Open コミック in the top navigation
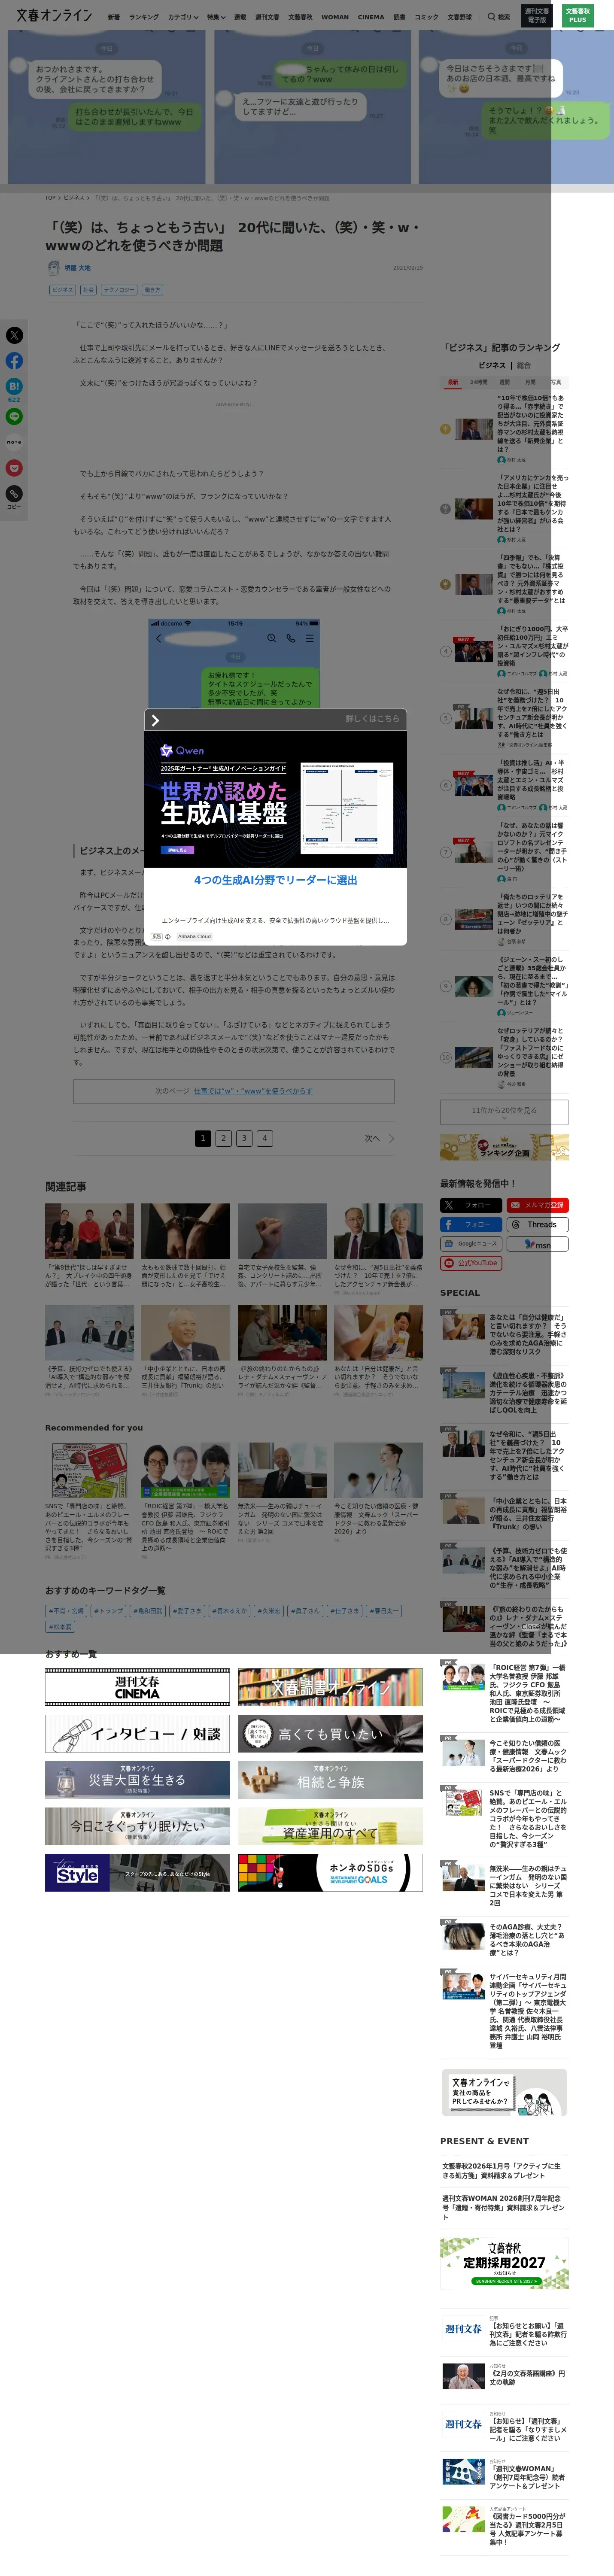 click(426, 17)
